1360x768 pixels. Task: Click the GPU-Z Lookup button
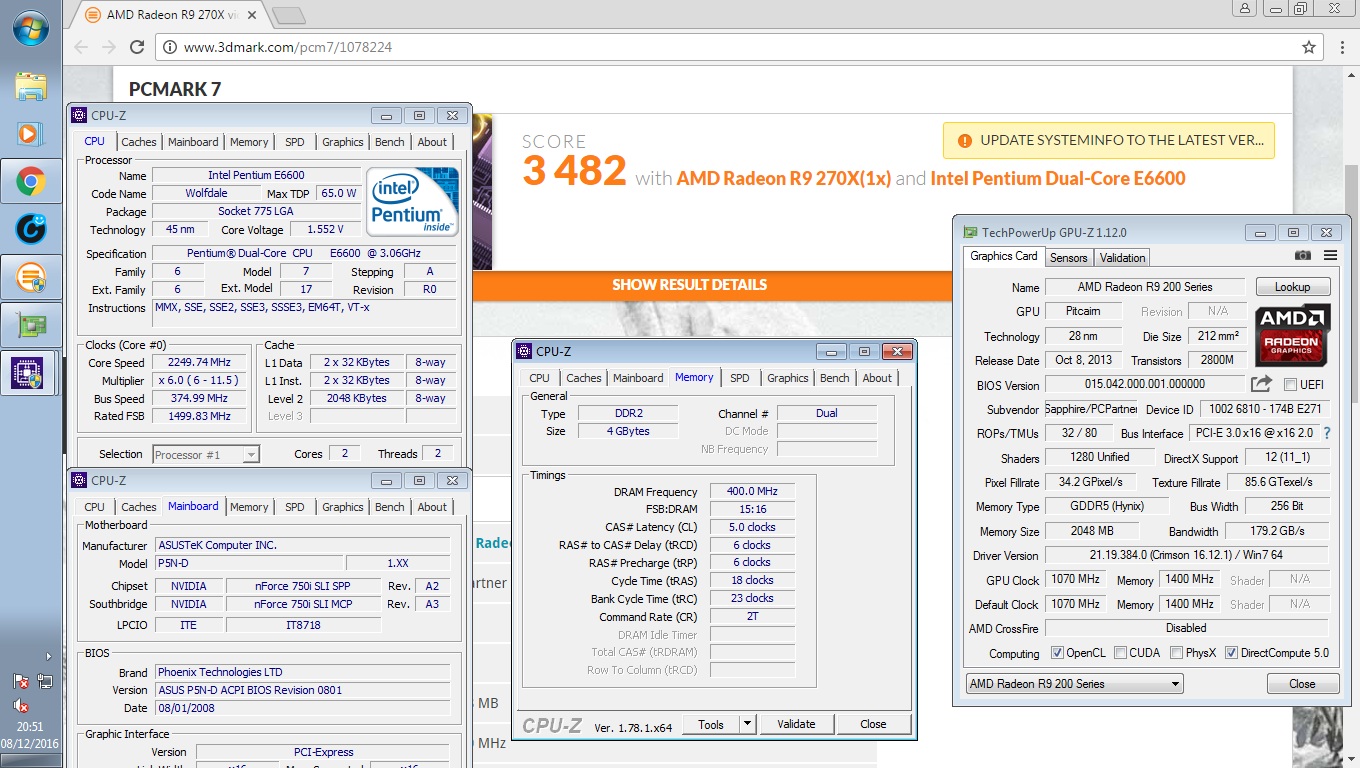1292,287
